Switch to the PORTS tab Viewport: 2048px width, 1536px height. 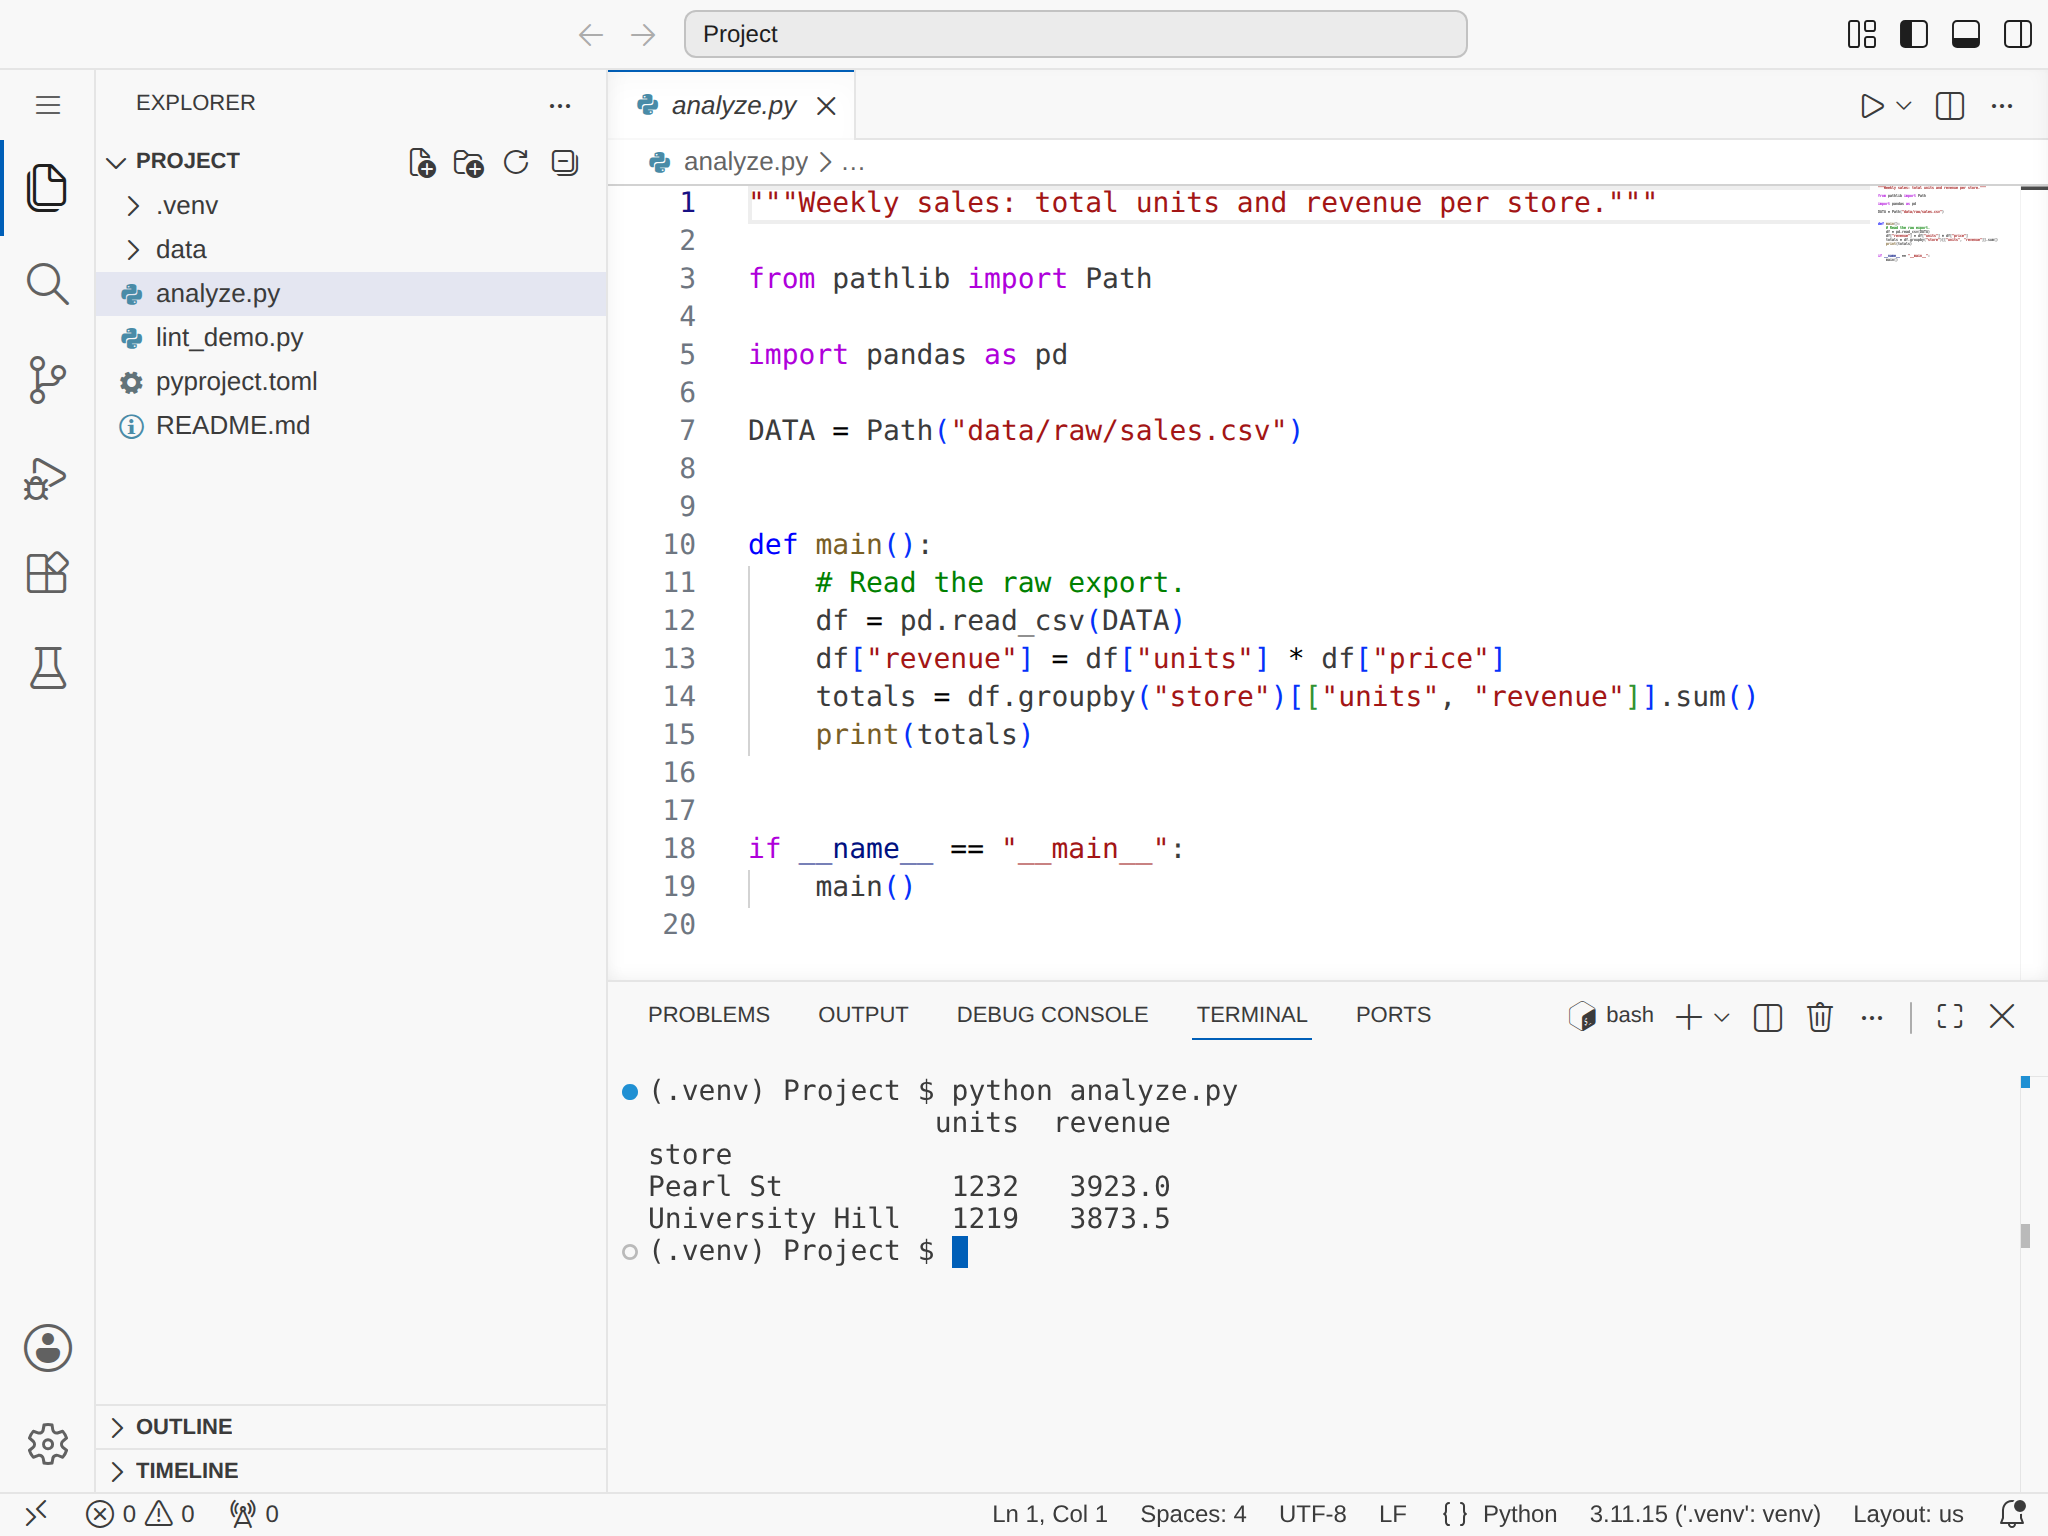1393,1015
